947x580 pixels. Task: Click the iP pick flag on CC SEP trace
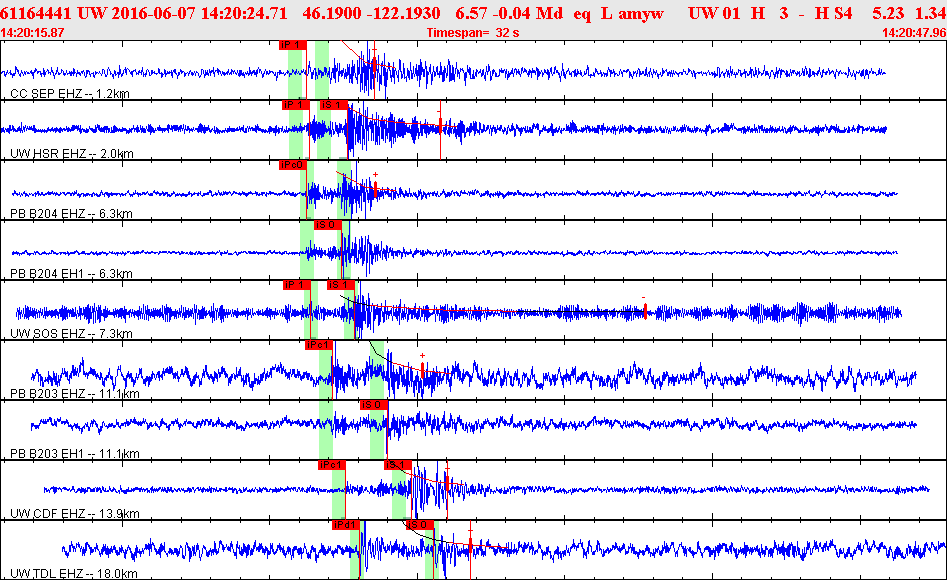291,45
